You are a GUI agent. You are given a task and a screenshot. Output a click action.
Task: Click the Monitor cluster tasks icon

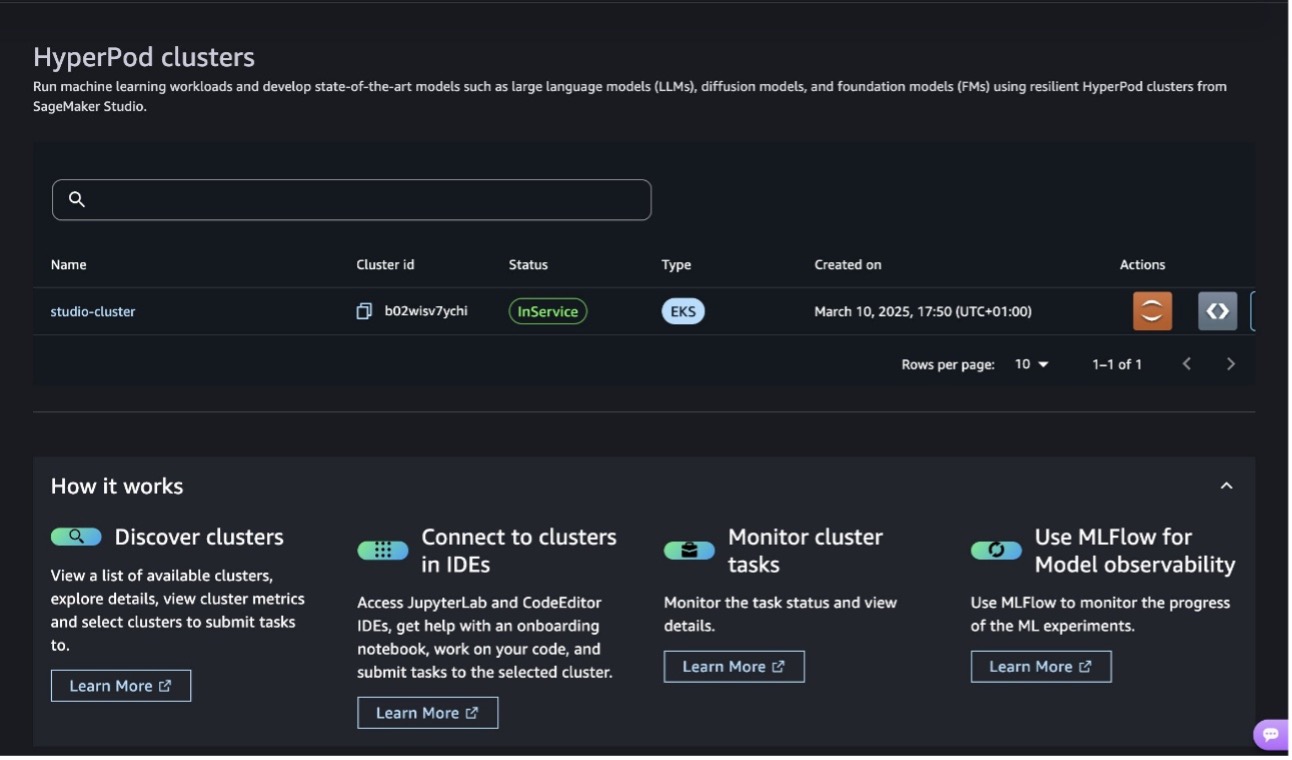click(x=689, y=551)
